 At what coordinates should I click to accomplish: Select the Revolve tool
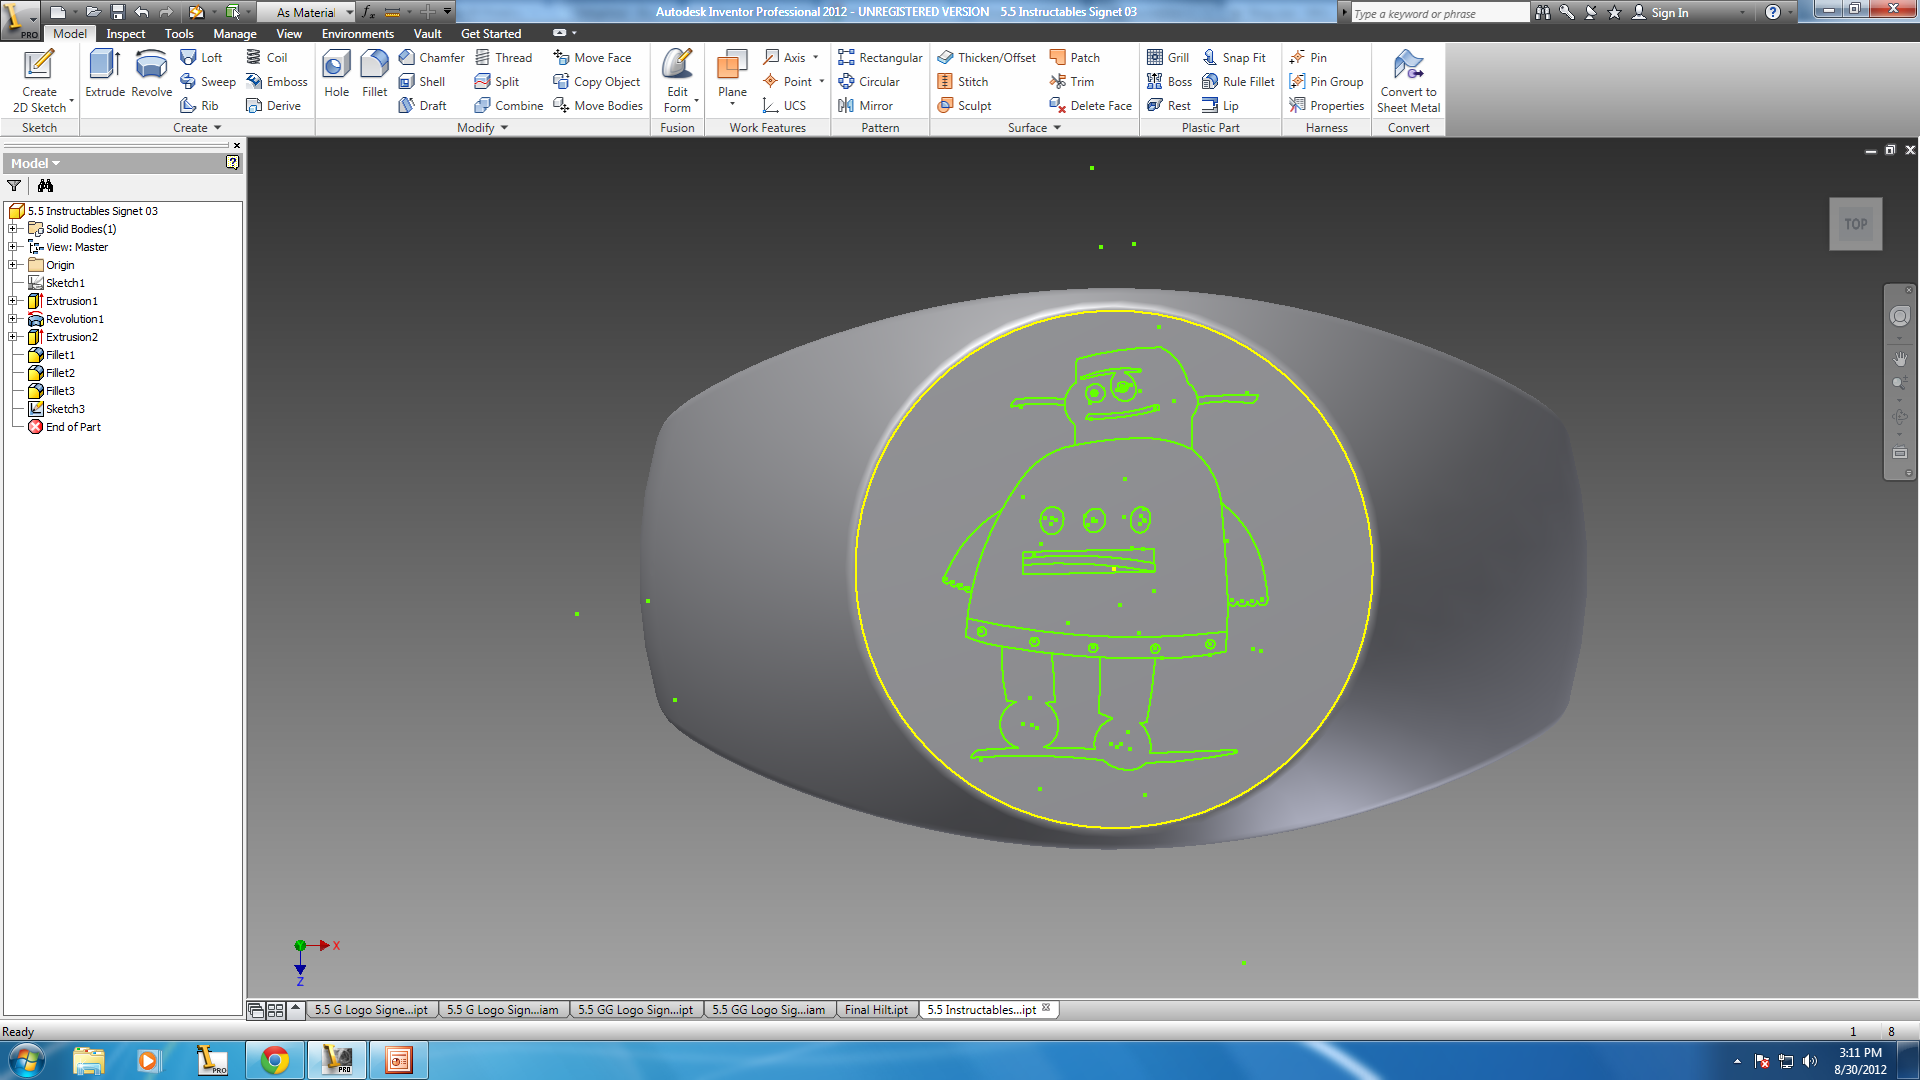(x=151, y=73)
